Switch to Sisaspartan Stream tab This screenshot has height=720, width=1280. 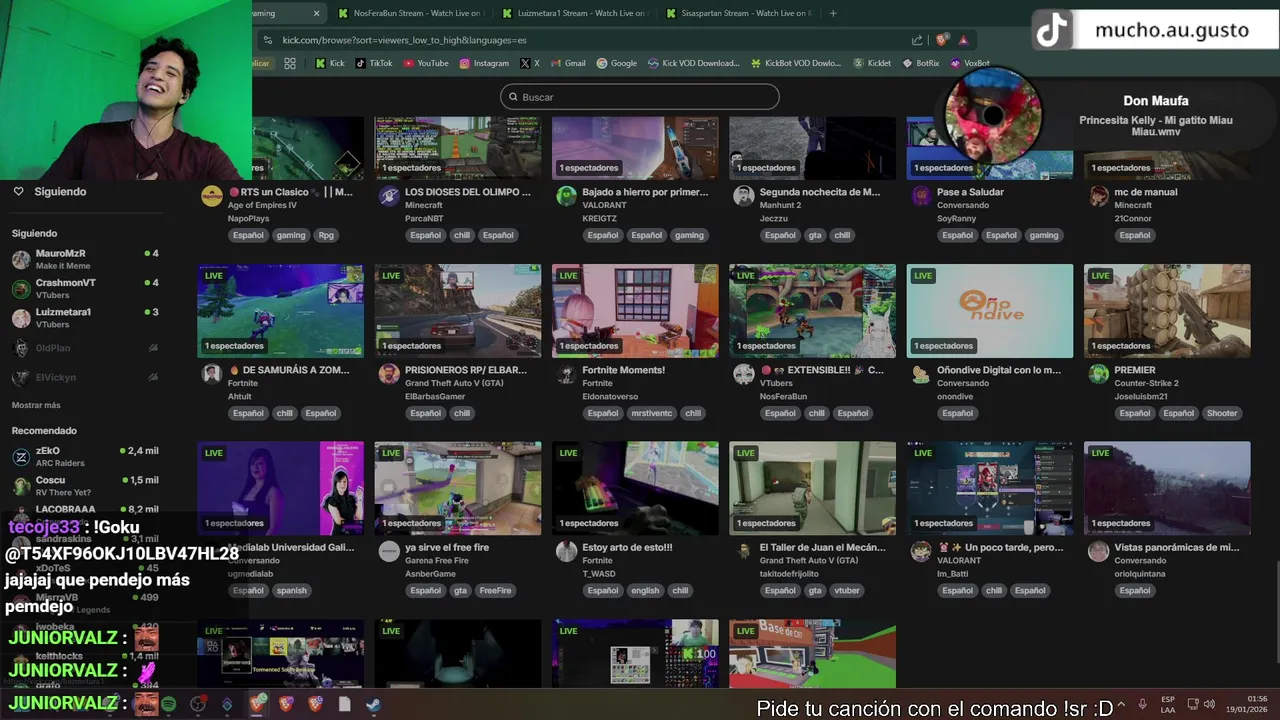point(738,13)
